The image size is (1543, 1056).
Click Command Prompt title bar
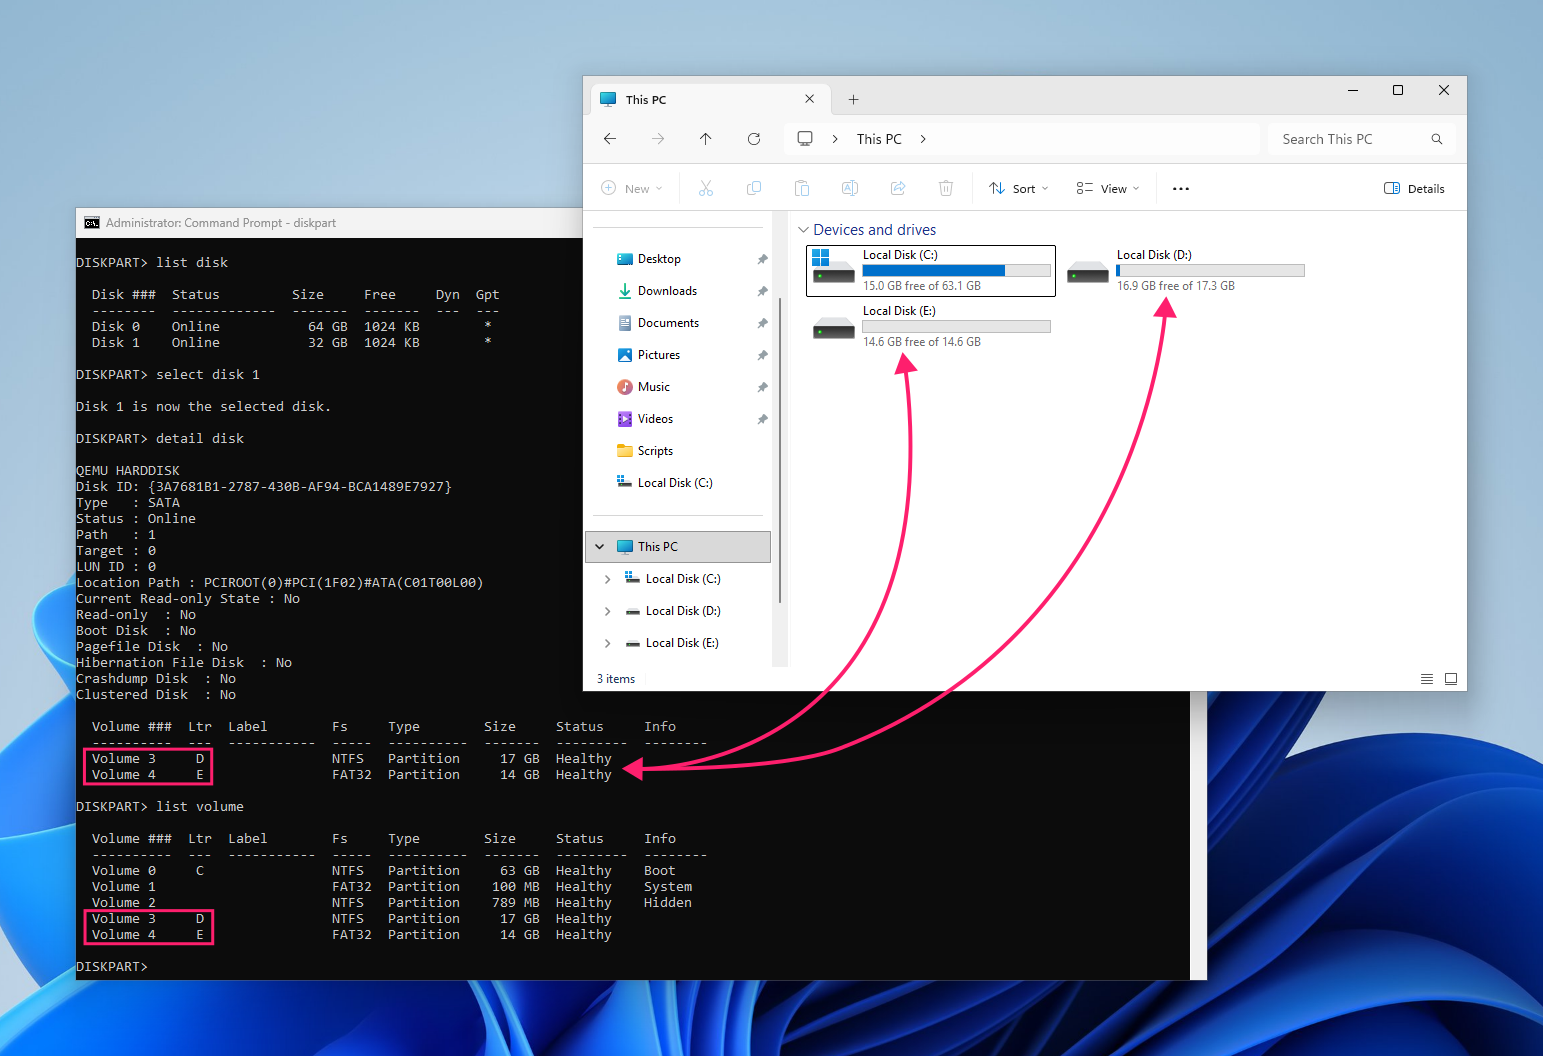330,223
